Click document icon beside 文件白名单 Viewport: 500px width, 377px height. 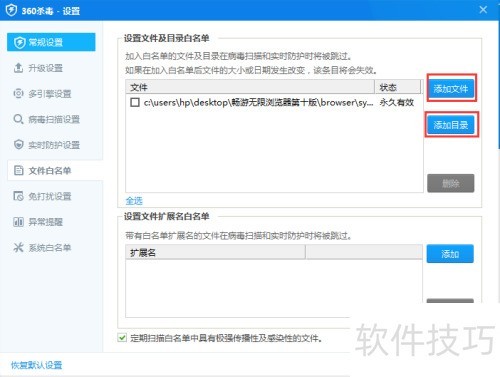point(18,170)
